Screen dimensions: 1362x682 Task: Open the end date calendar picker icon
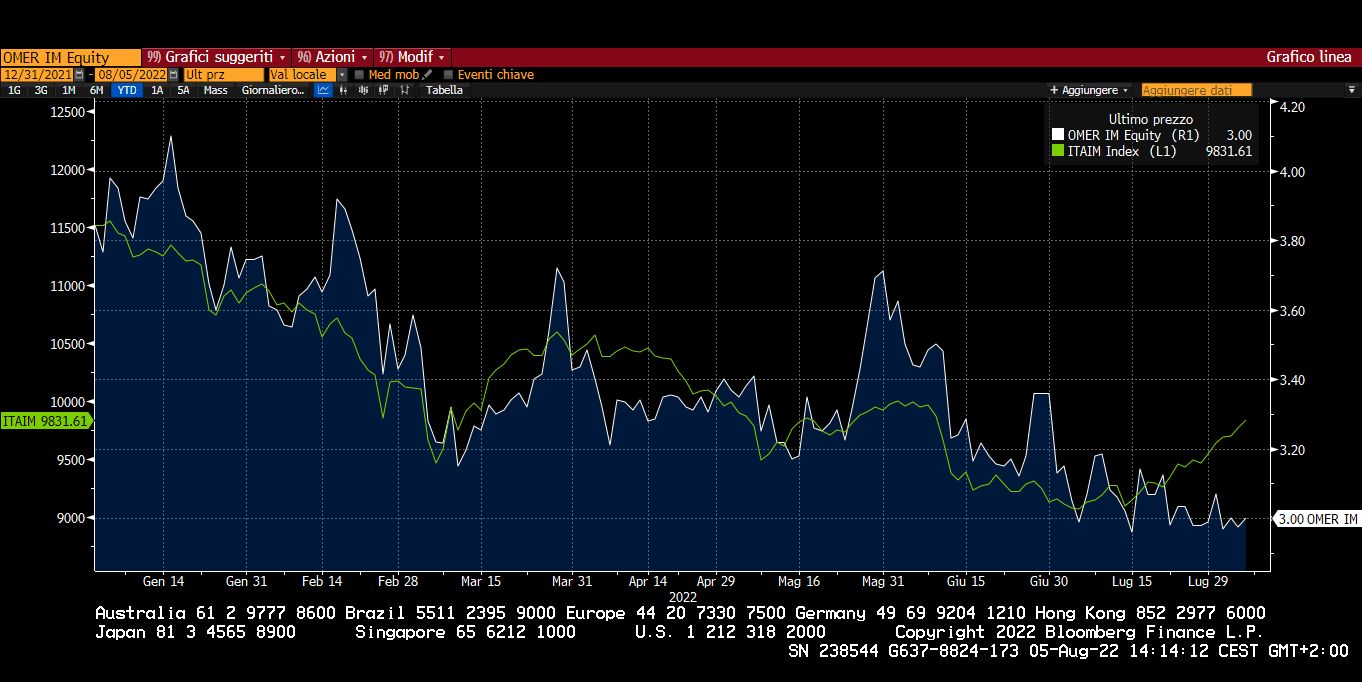tap(173, 75)
